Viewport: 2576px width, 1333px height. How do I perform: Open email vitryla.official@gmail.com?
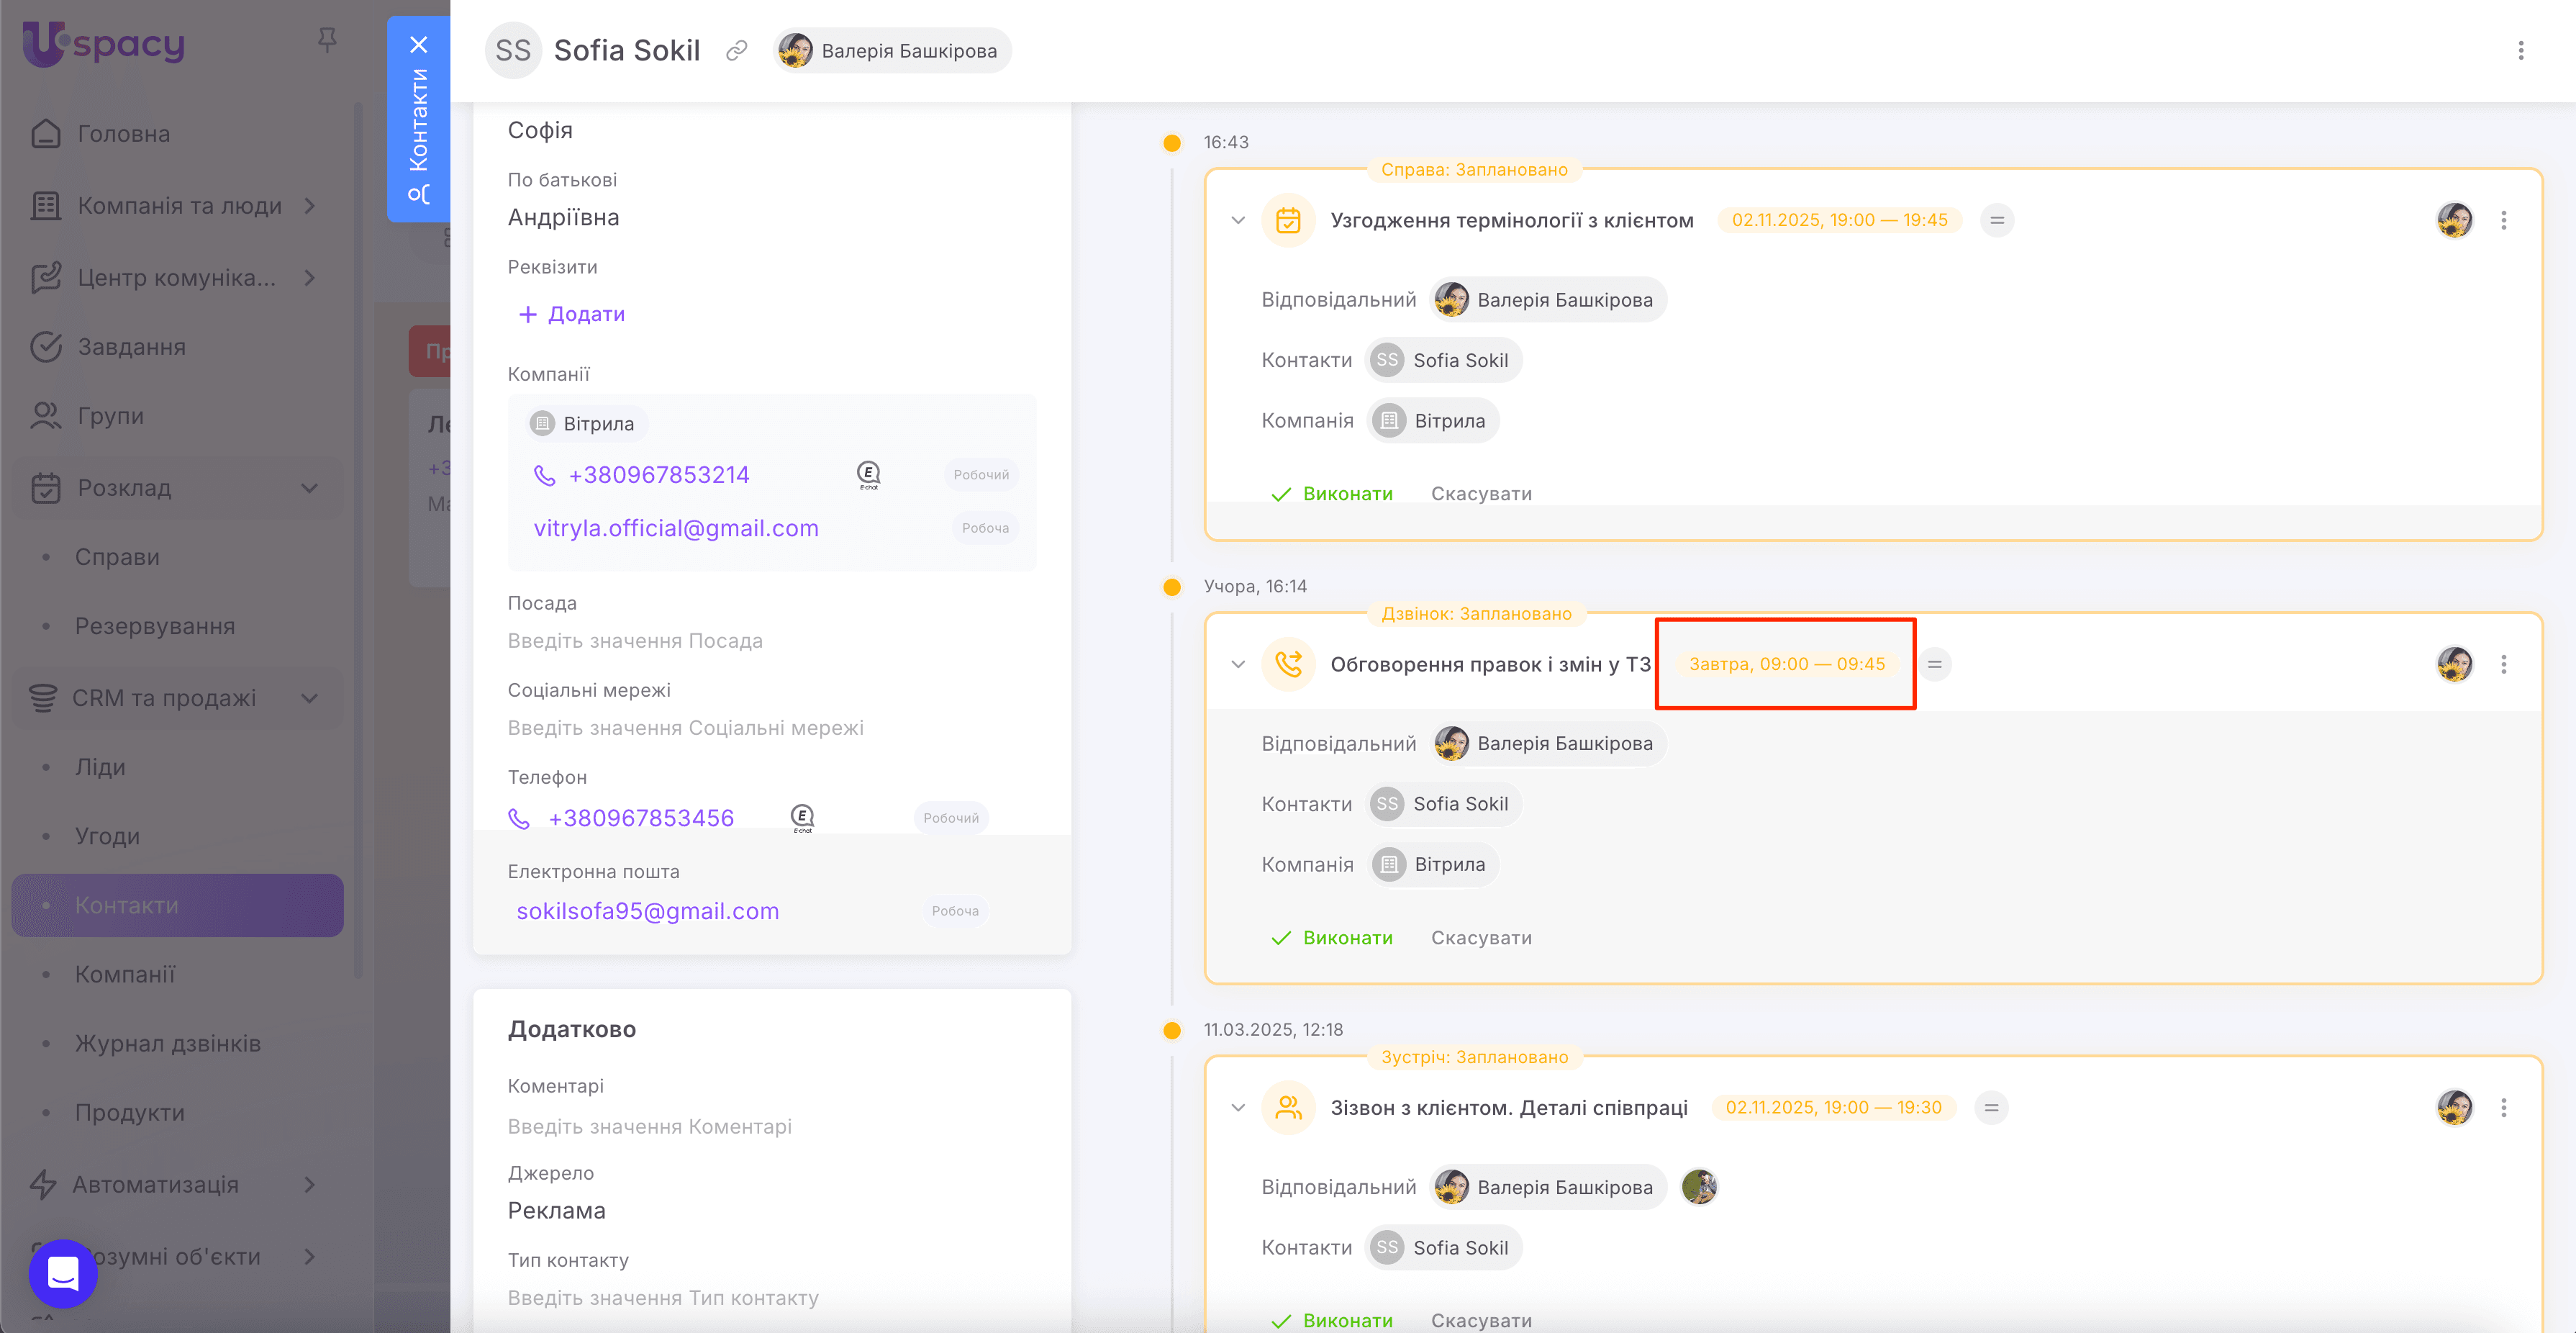click(x=676, y=528)
